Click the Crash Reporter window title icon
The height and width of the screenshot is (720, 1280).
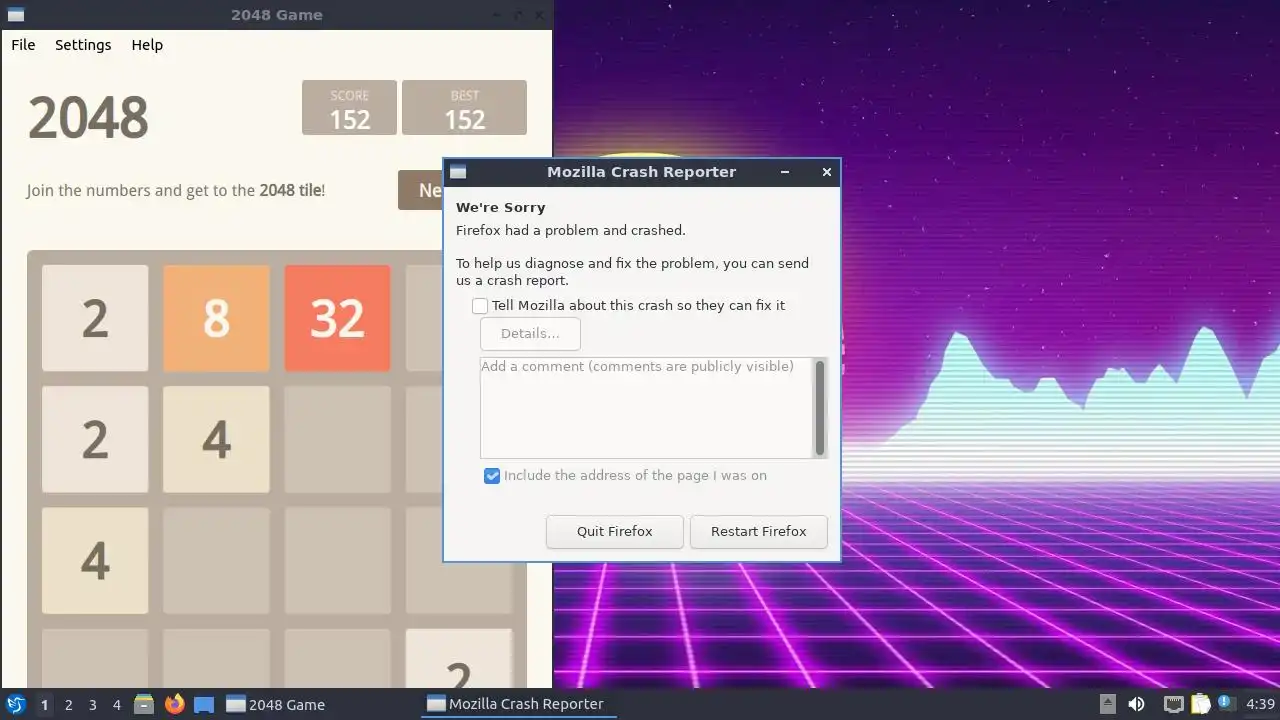click(x=458, y=172)
